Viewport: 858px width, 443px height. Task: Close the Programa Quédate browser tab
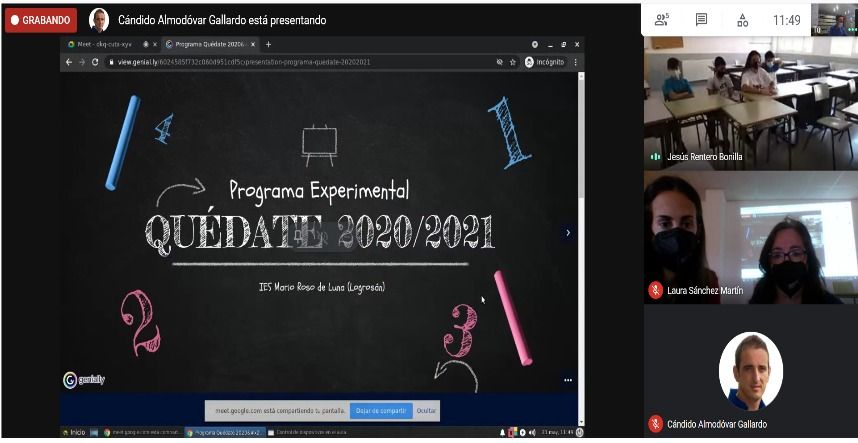tap(253, 44)
